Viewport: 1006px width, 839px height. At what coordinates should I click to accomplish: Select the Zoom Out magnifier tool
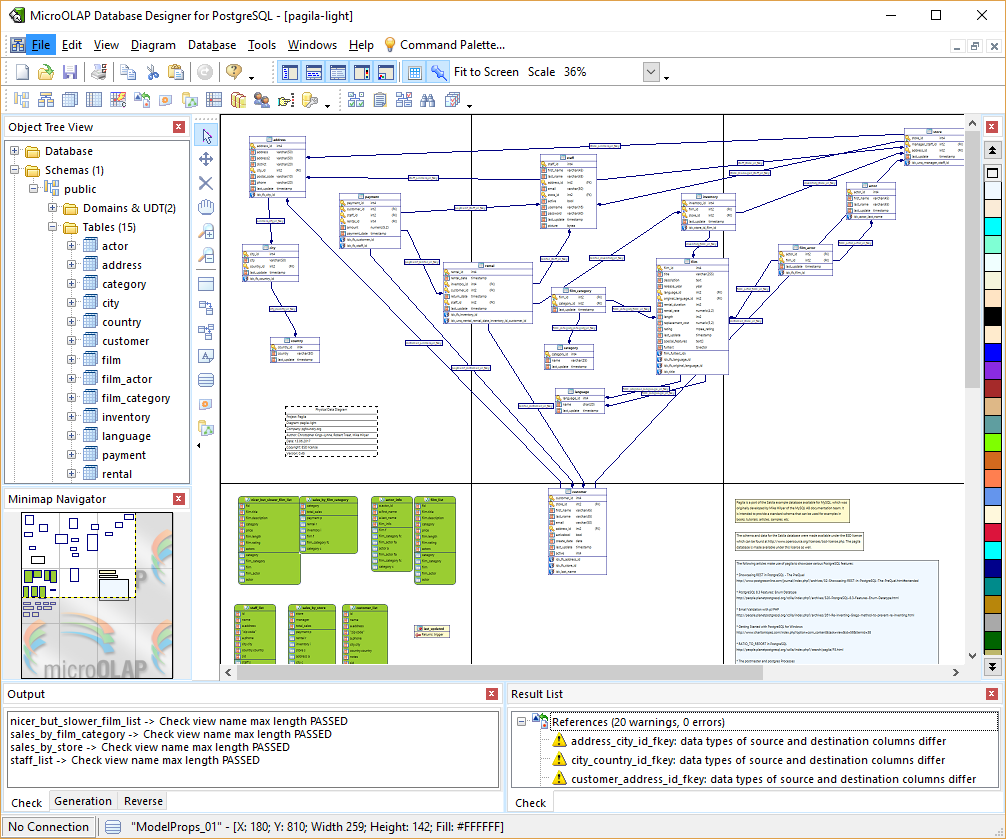pos(206,256)
